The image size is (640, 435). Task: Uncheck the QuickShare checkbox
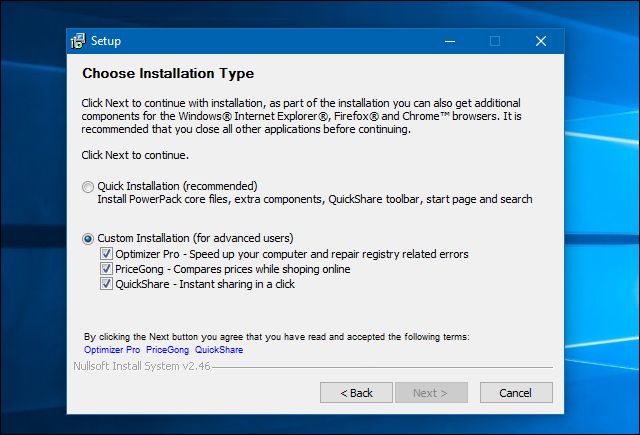click(106, 284)
